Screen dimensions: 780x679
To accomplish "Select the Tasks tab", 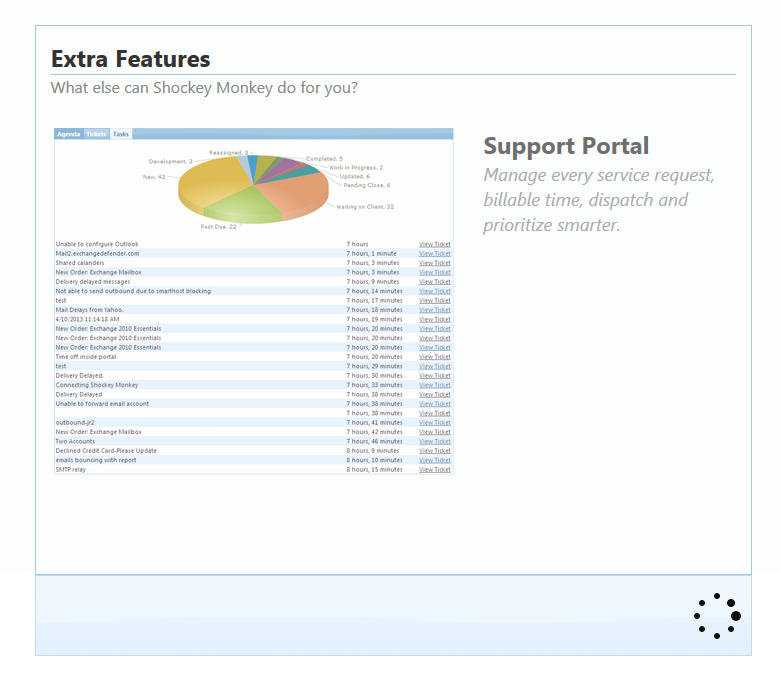I will pos(120,134).
